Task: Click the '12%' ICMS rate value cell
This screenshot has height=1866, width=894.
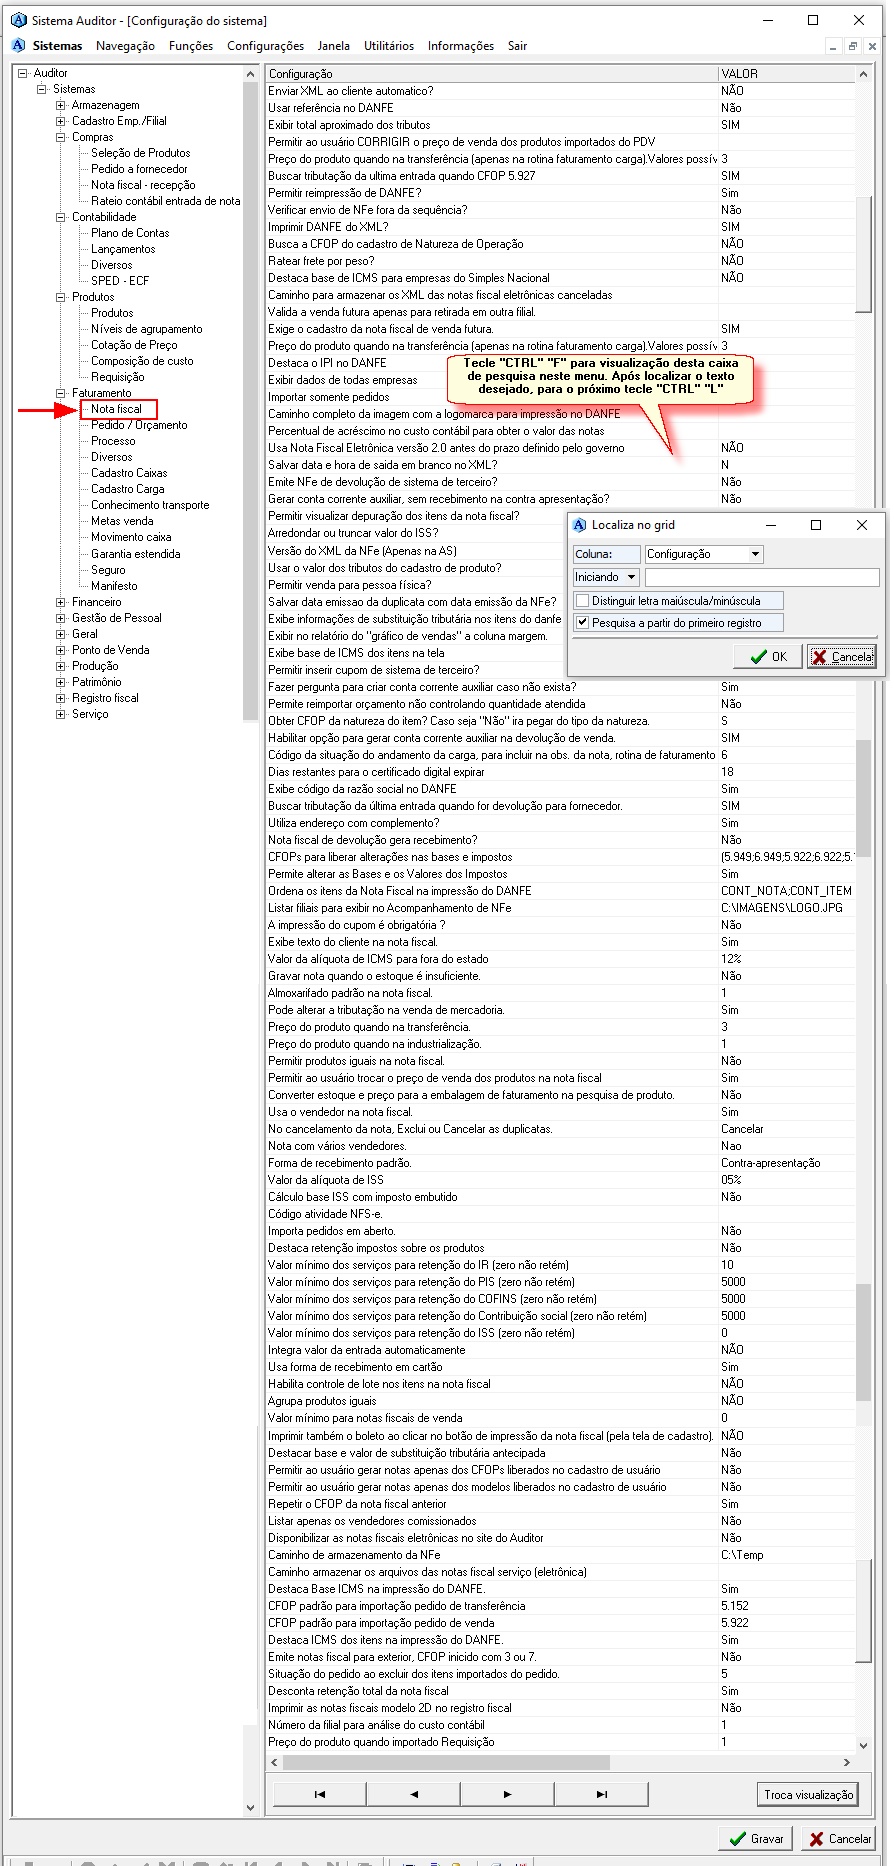Action: [x=787, y=959]
